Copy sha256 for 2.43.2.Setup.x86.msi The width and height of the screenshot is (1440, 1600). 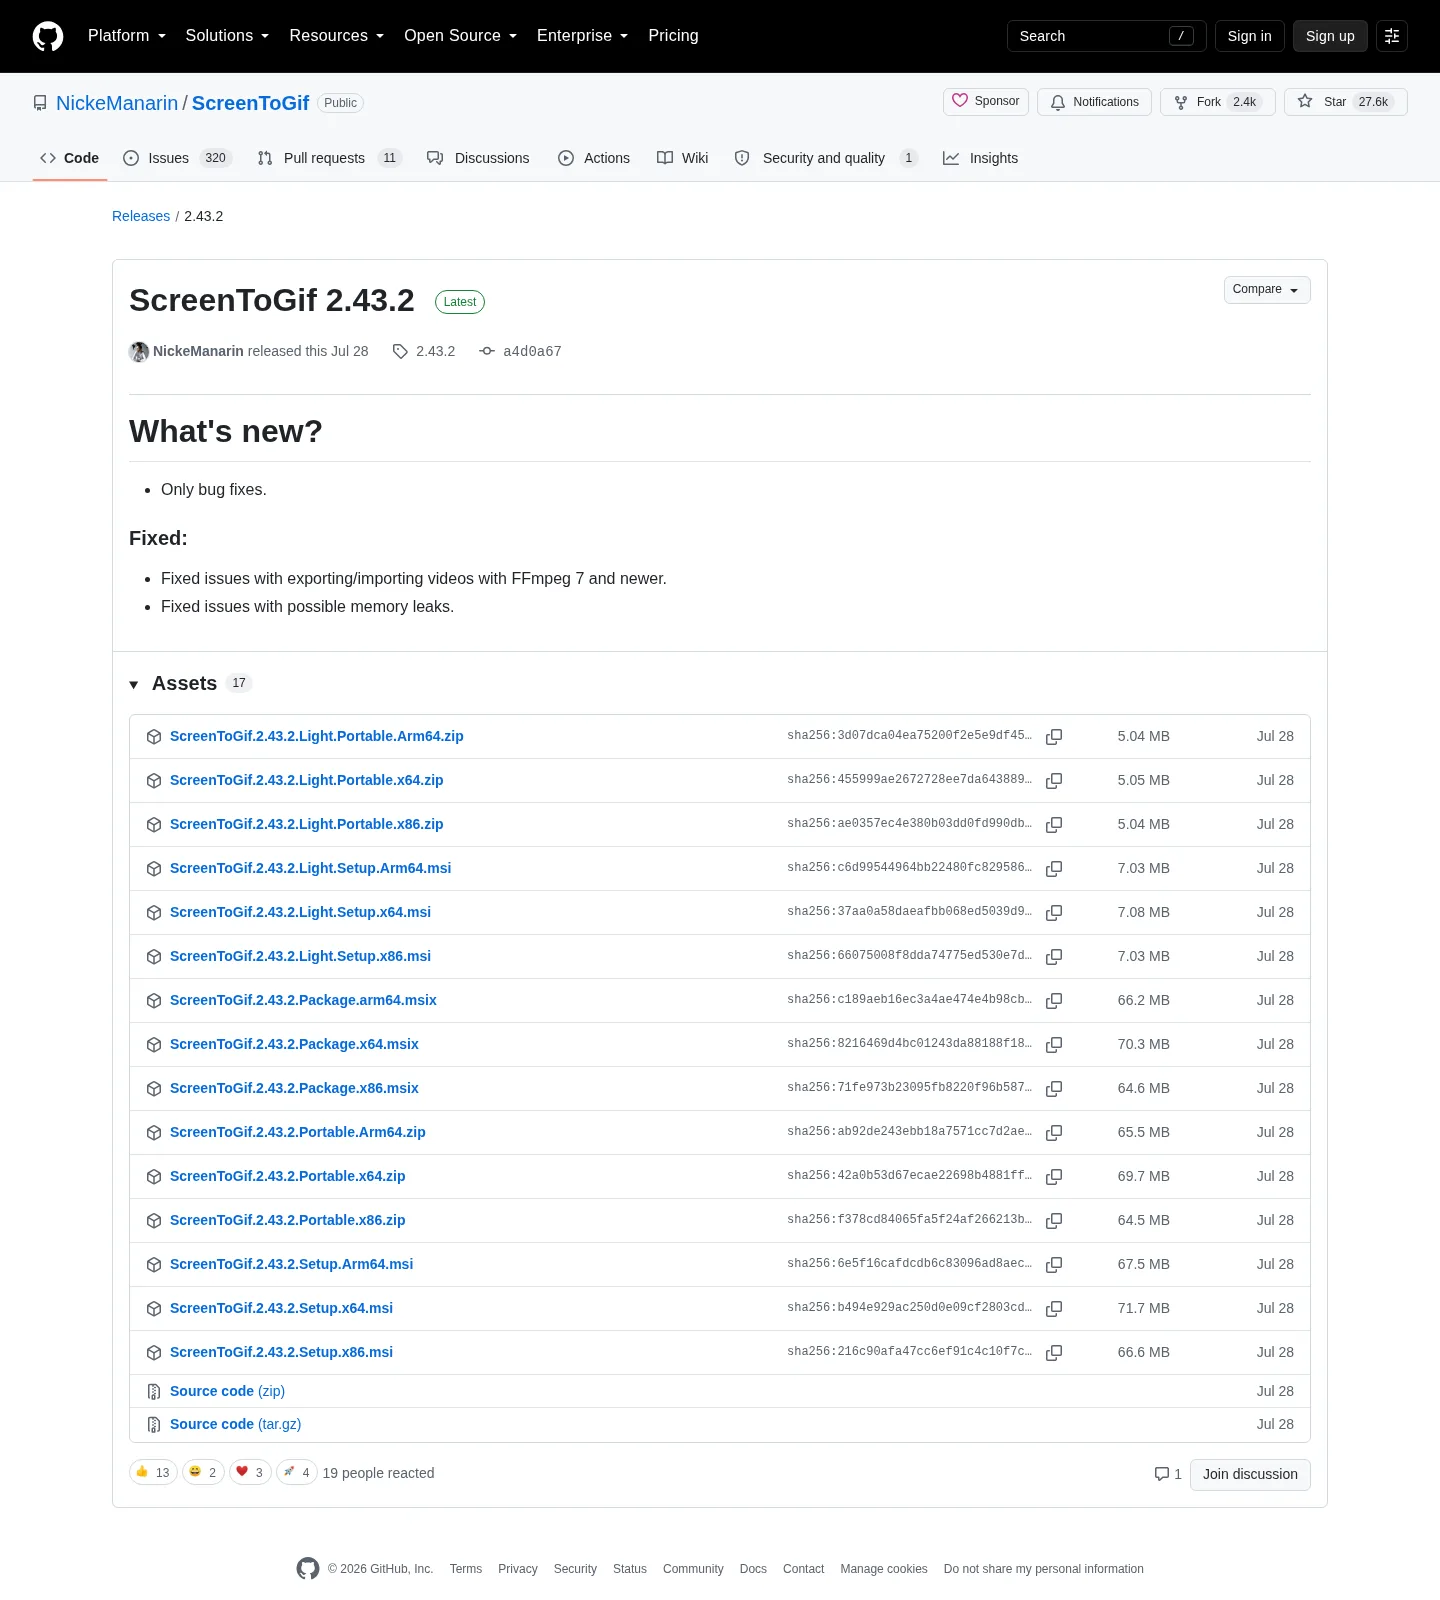(x=1054, y=1353)
